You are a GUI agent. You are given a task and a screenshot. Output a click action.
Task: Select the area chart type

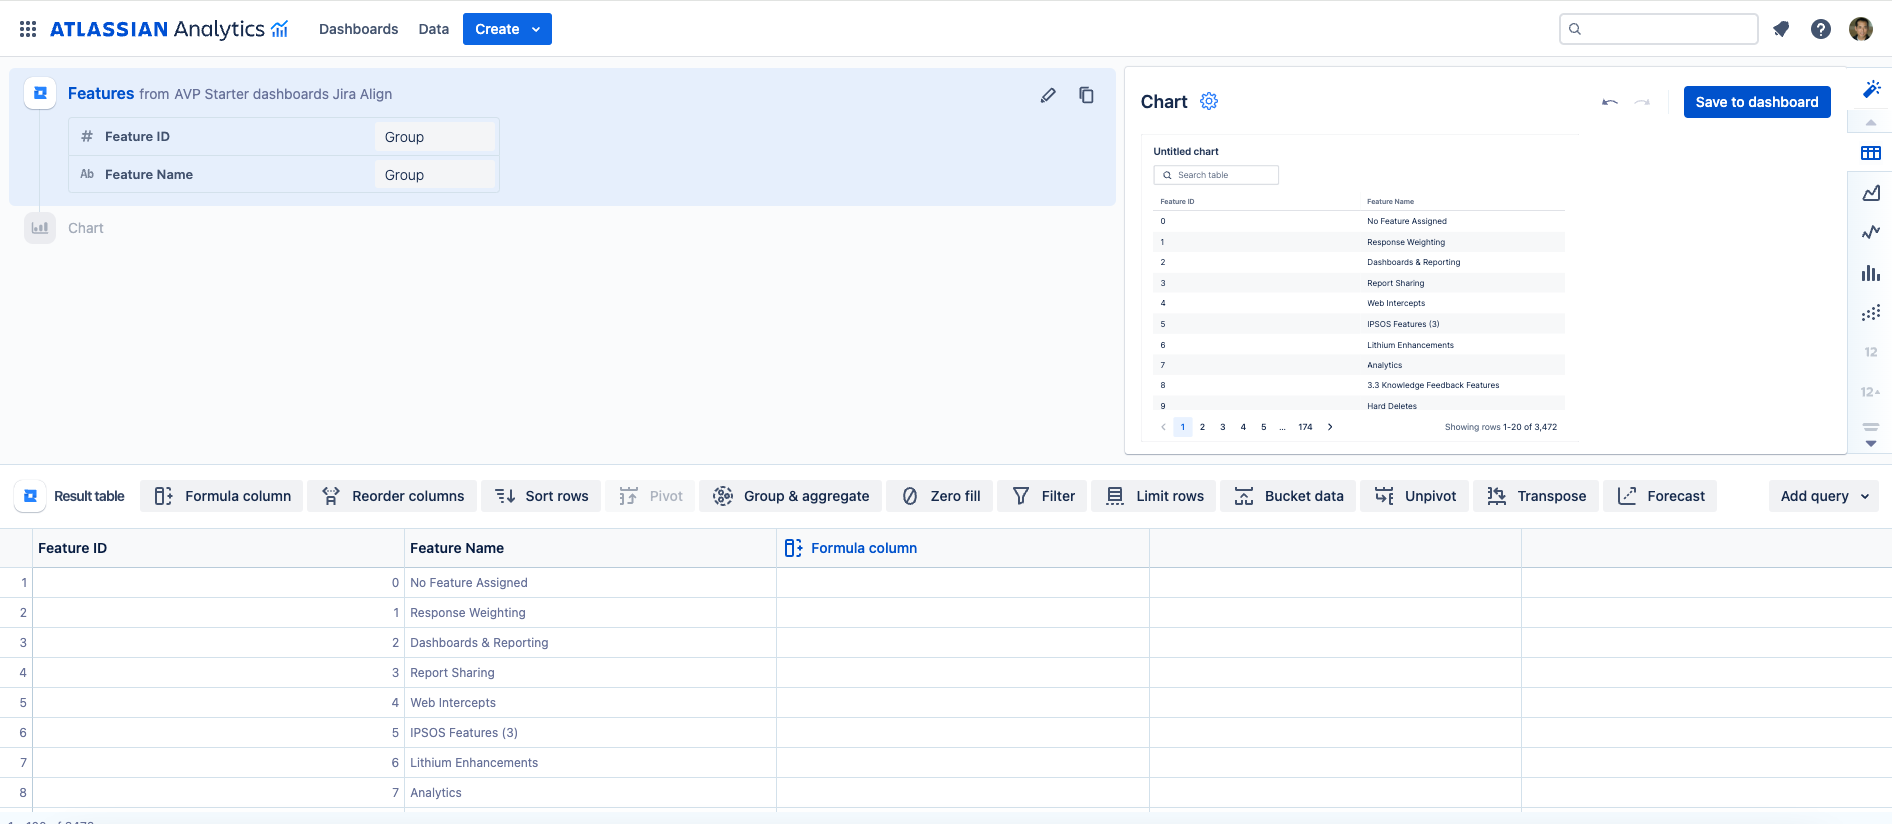(1871, 193)
